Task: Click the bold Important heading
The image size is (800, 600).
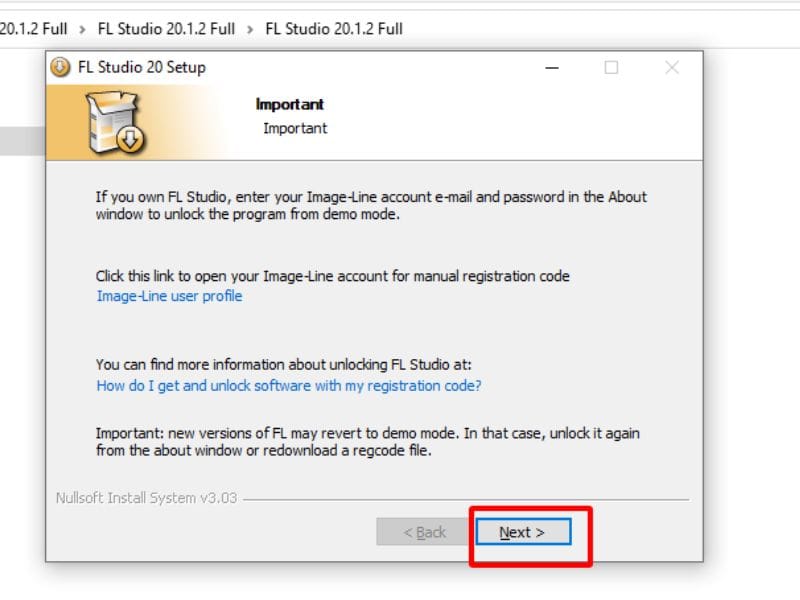Action: pos(290,104)
